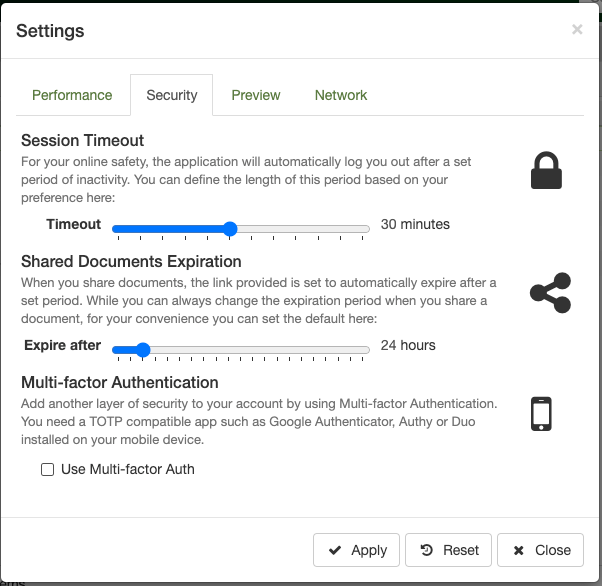Click the Timeout slider handle
Image resolution: width=602 pixels, height=586 pixels.
(230, 229)
